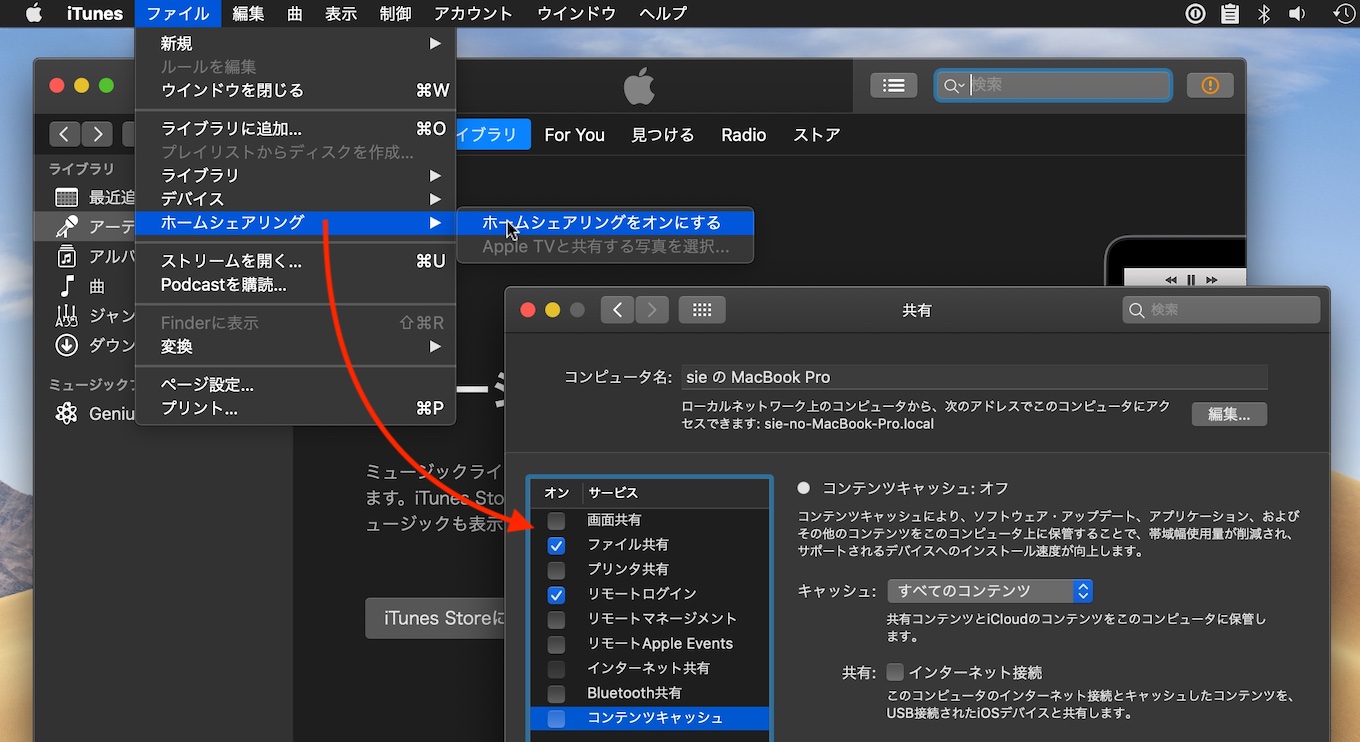Open the ヘルプ menu
This screenshot has height=742, width=1360.
663,13
